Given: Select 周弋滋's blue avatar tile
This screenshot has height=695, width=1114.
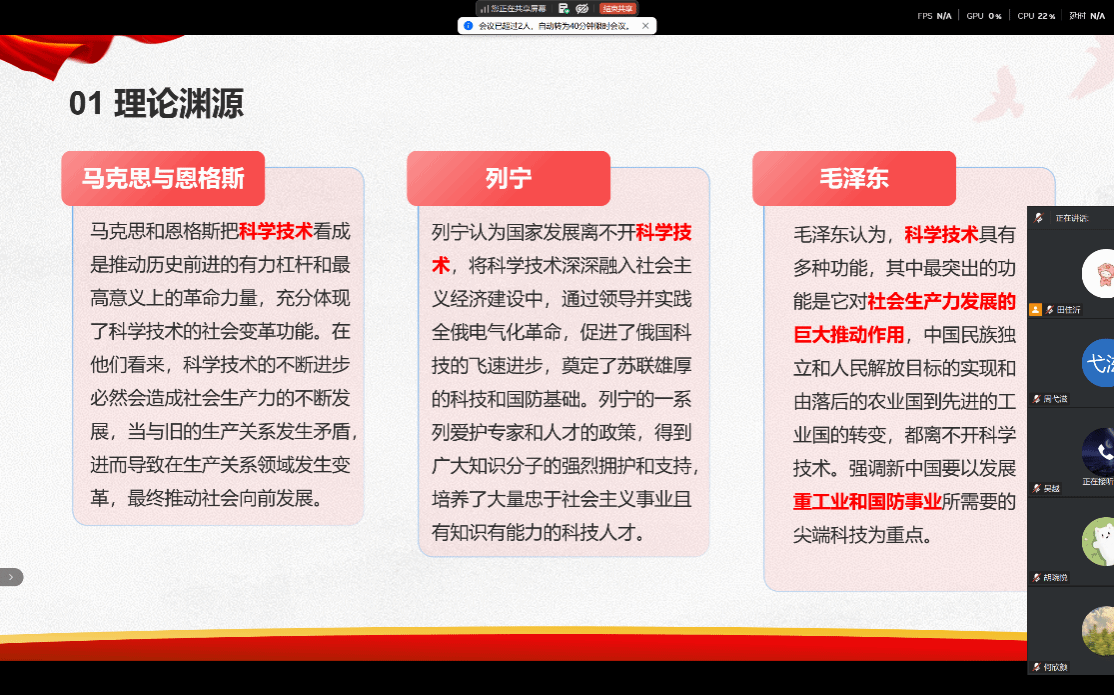Looking at the screenshot, I should pos(1097,363).
